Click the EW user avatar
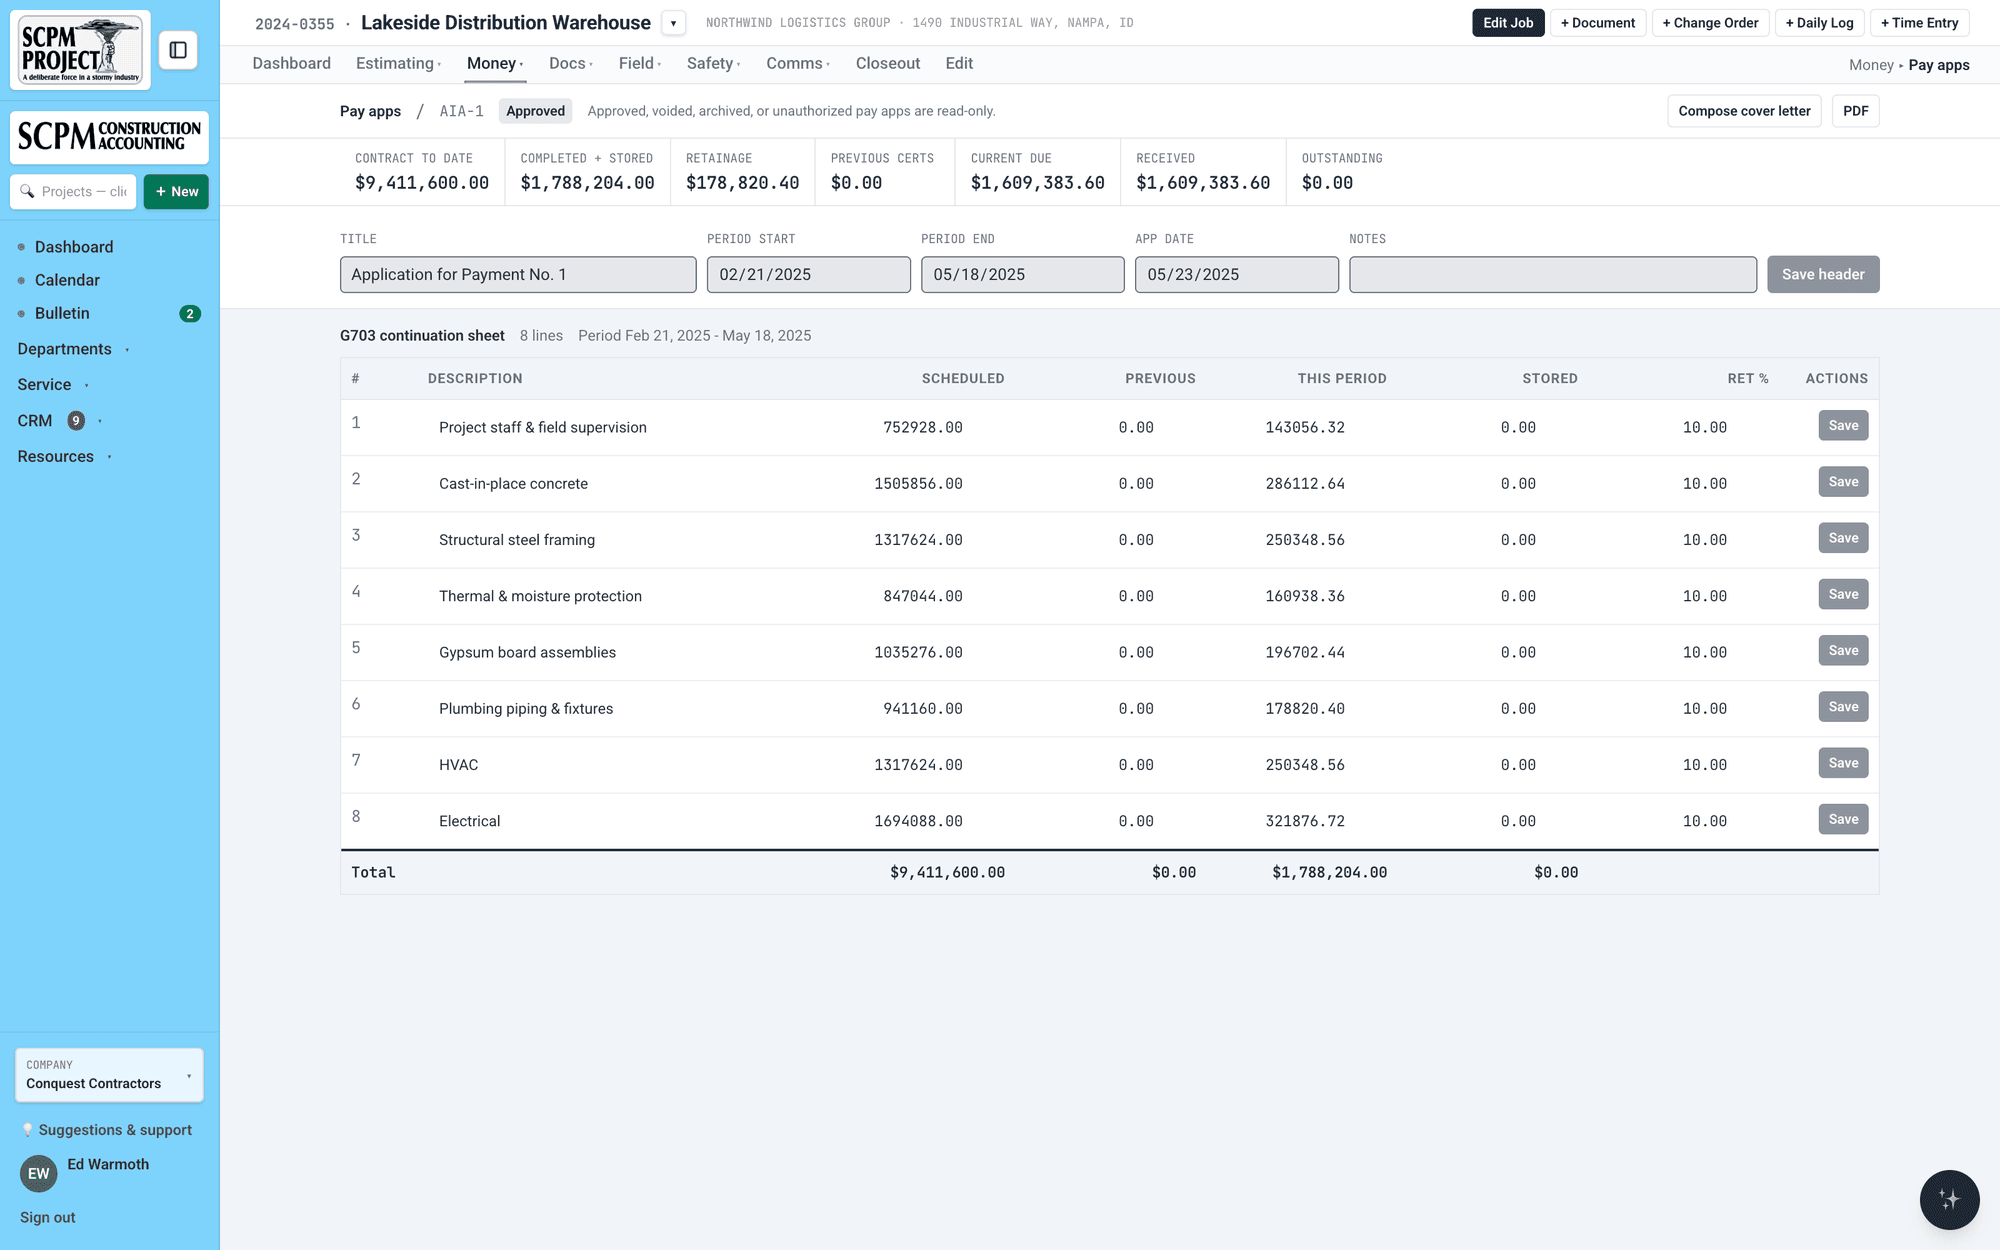This screenshot has height=1250, width=2000. [38, 1174]
